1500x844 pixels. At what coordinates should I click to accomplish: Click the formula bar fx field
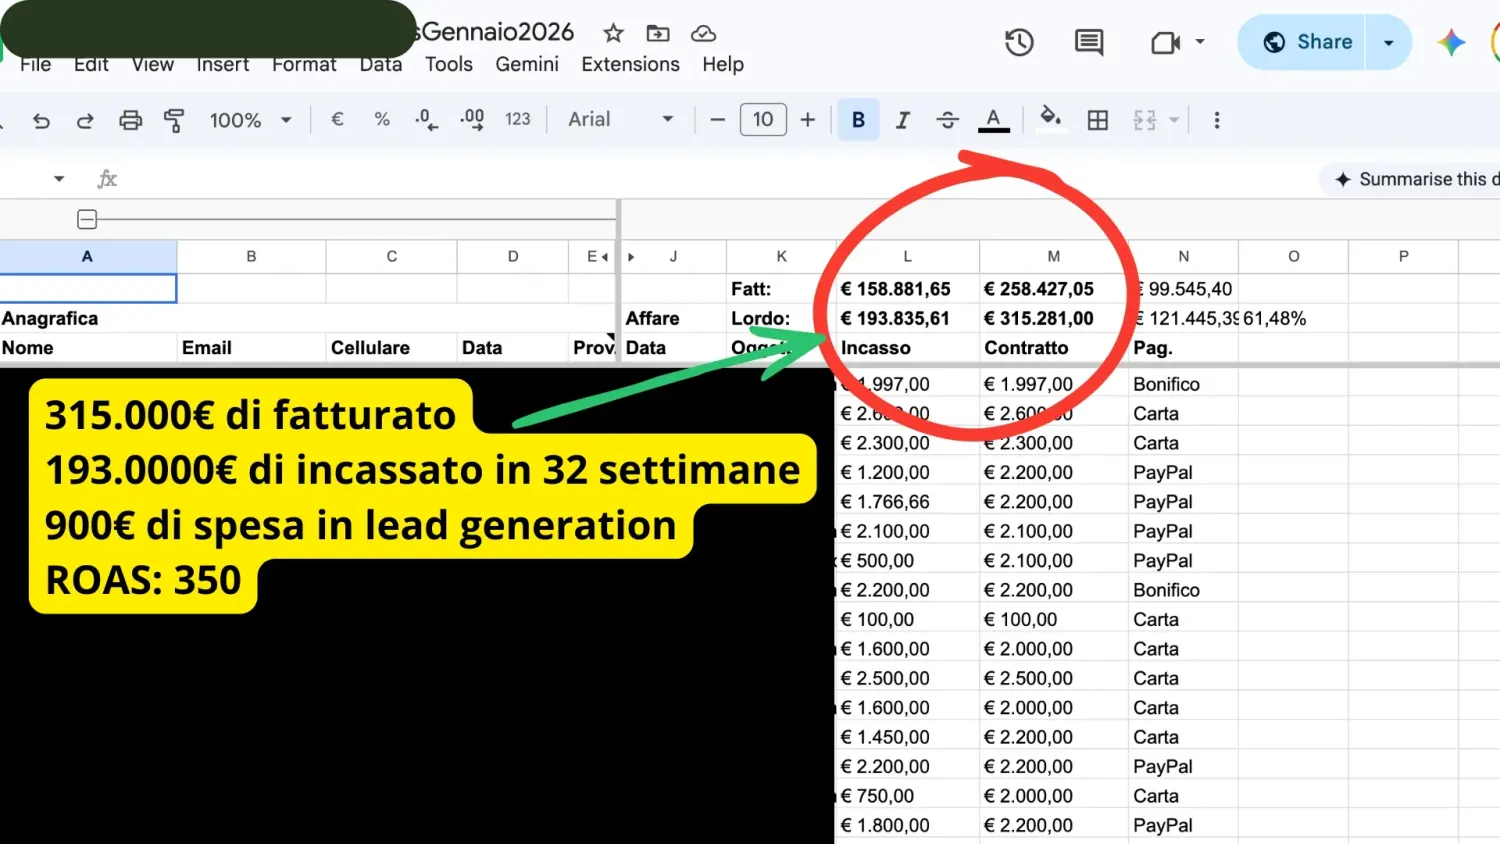coord(107,179)
